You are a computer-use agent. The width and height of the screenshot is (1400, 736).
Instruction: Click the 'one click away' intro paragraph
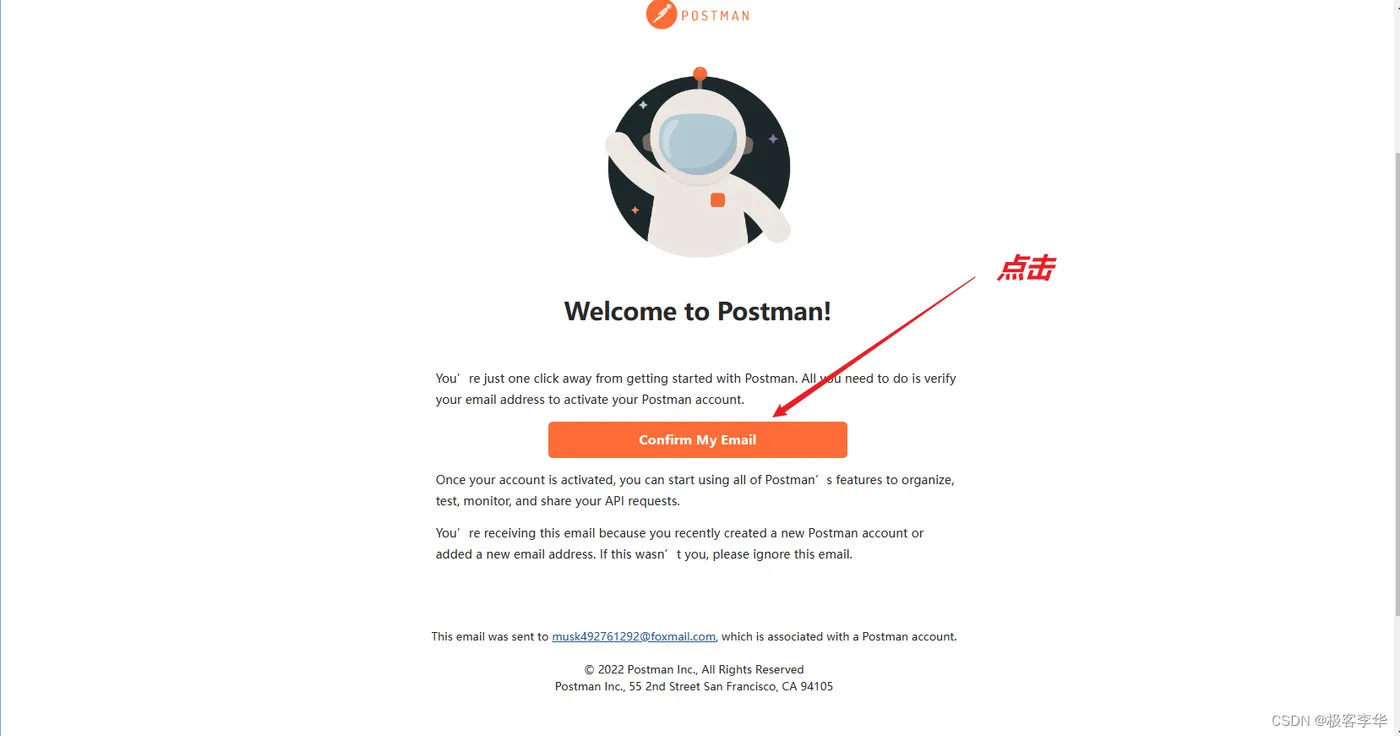[696, 389]
